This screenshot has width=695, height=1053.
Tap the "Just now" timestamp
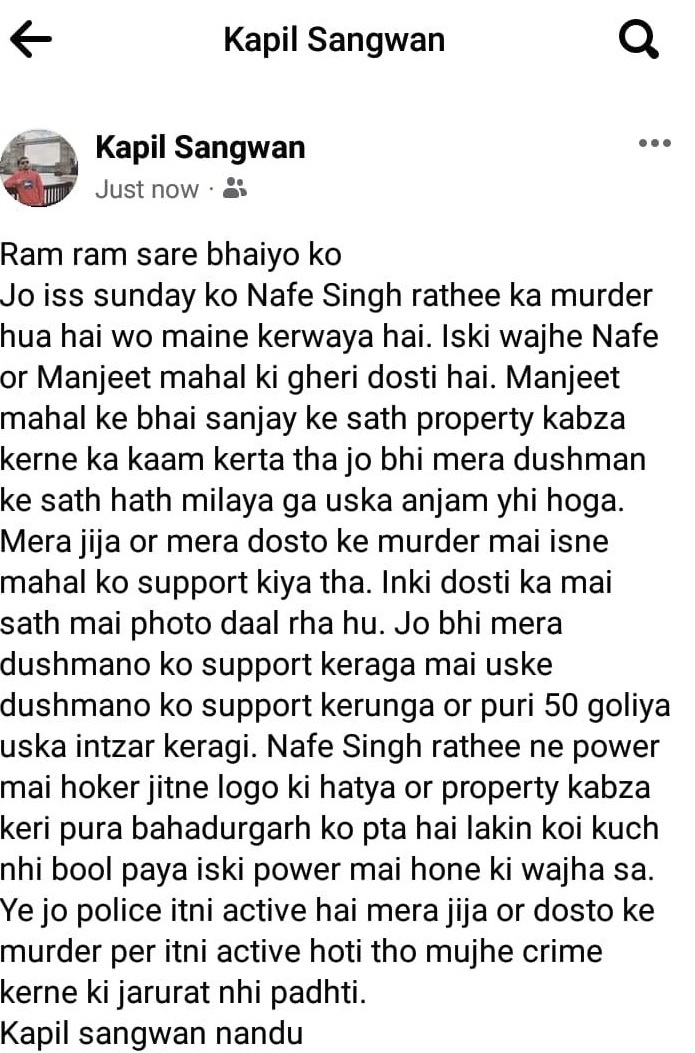pos(147,189)
